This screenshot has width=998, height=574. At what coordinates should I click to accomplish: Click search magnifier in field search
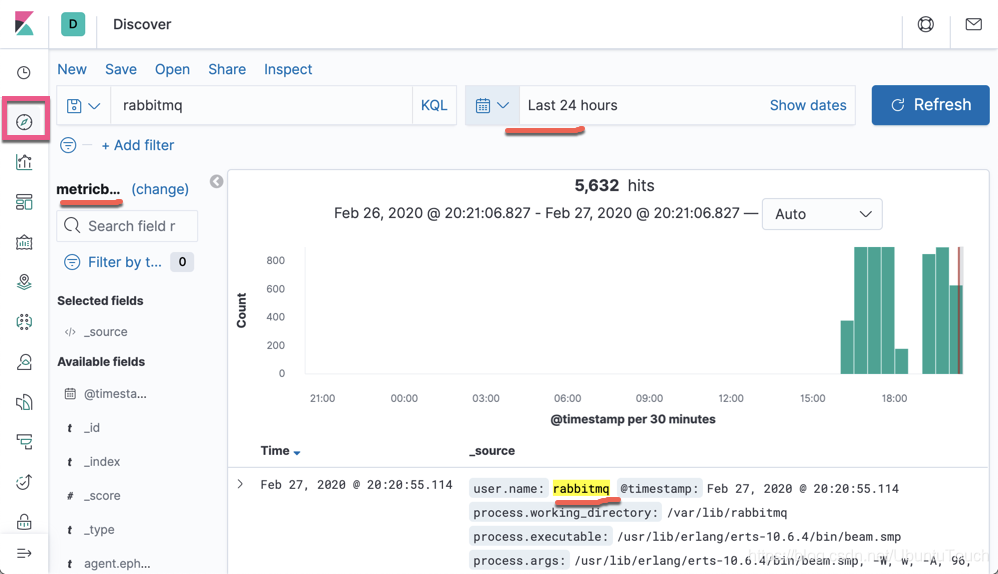tap(72, 226)
